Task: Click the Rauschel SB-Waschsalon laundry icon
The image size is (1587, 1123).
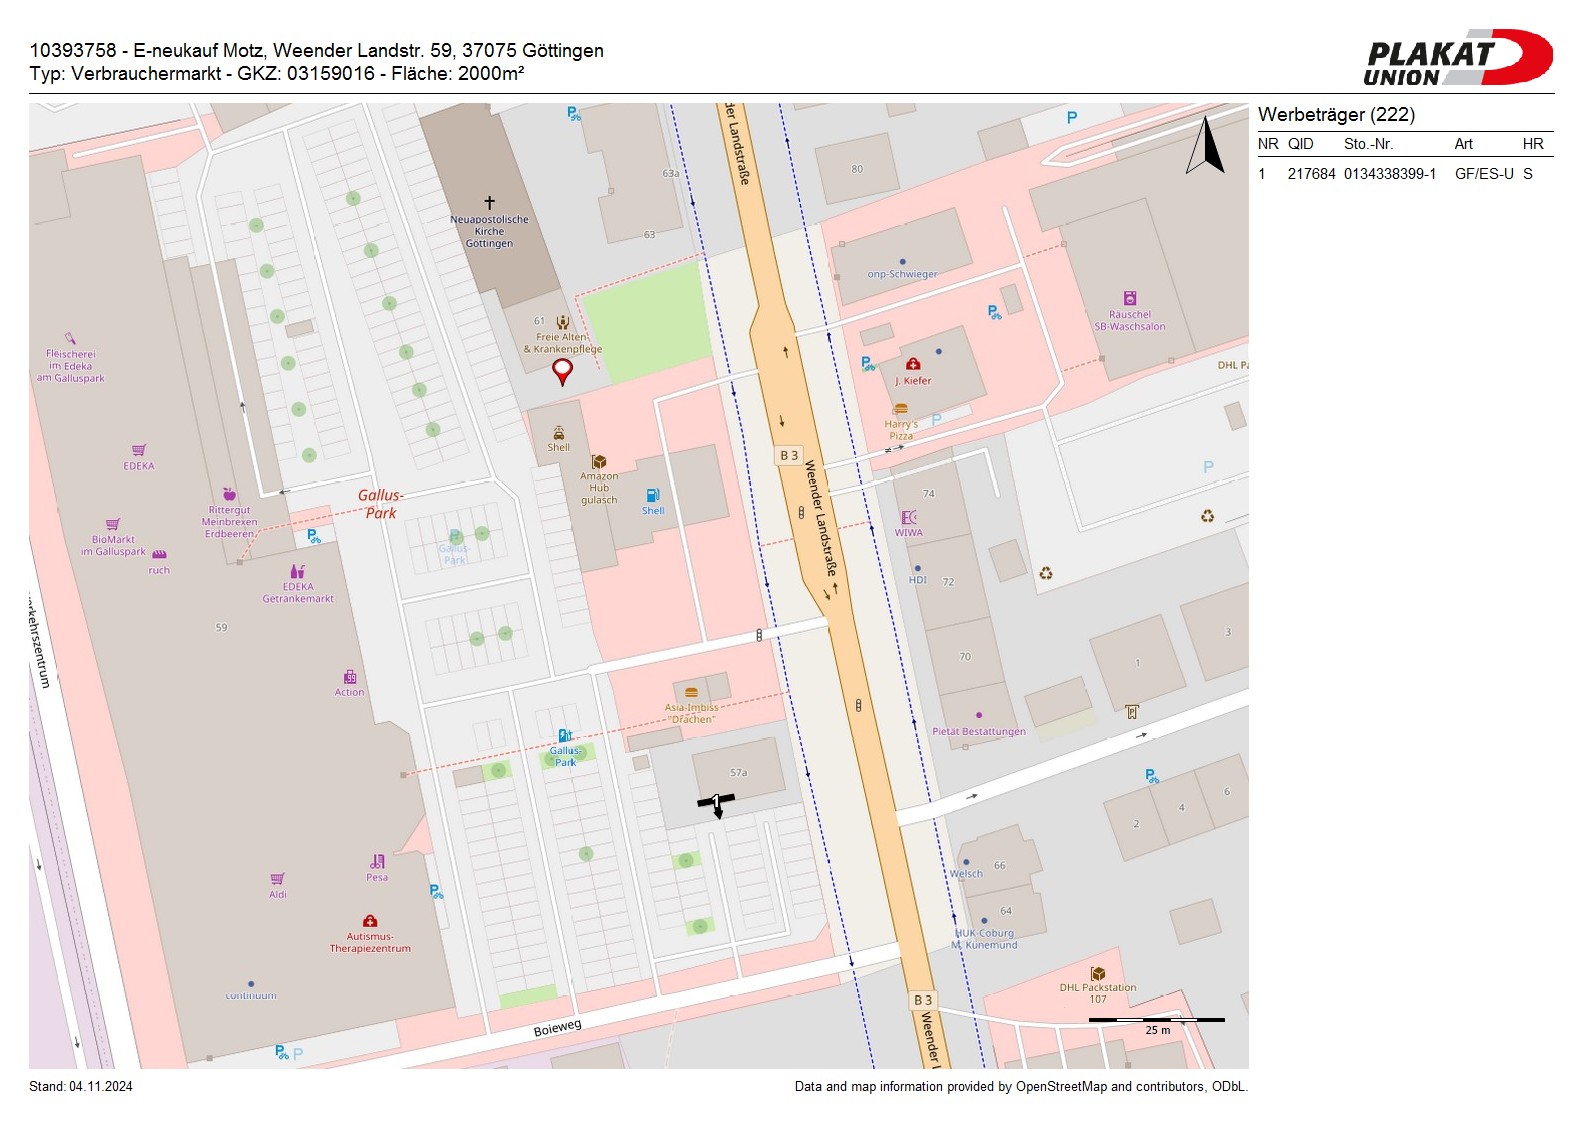Action: [x=1130, y=298]
